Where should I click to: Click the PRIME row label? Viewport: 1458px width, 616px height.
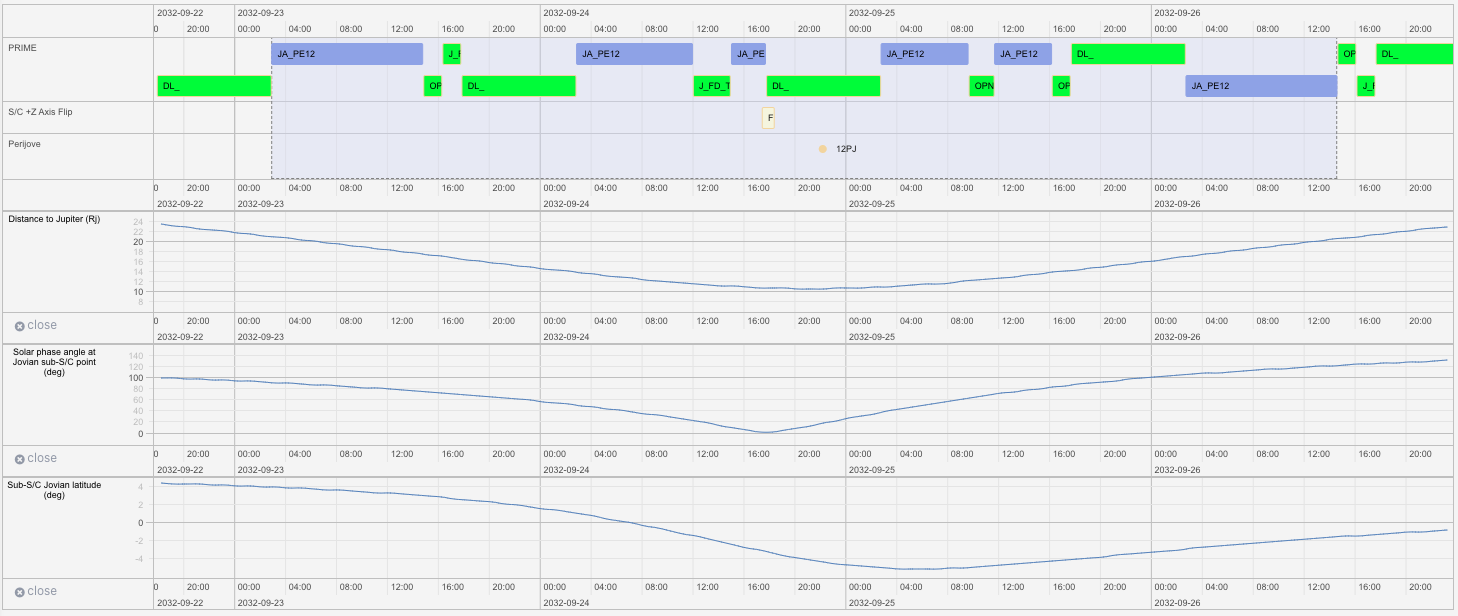(22, 47)
